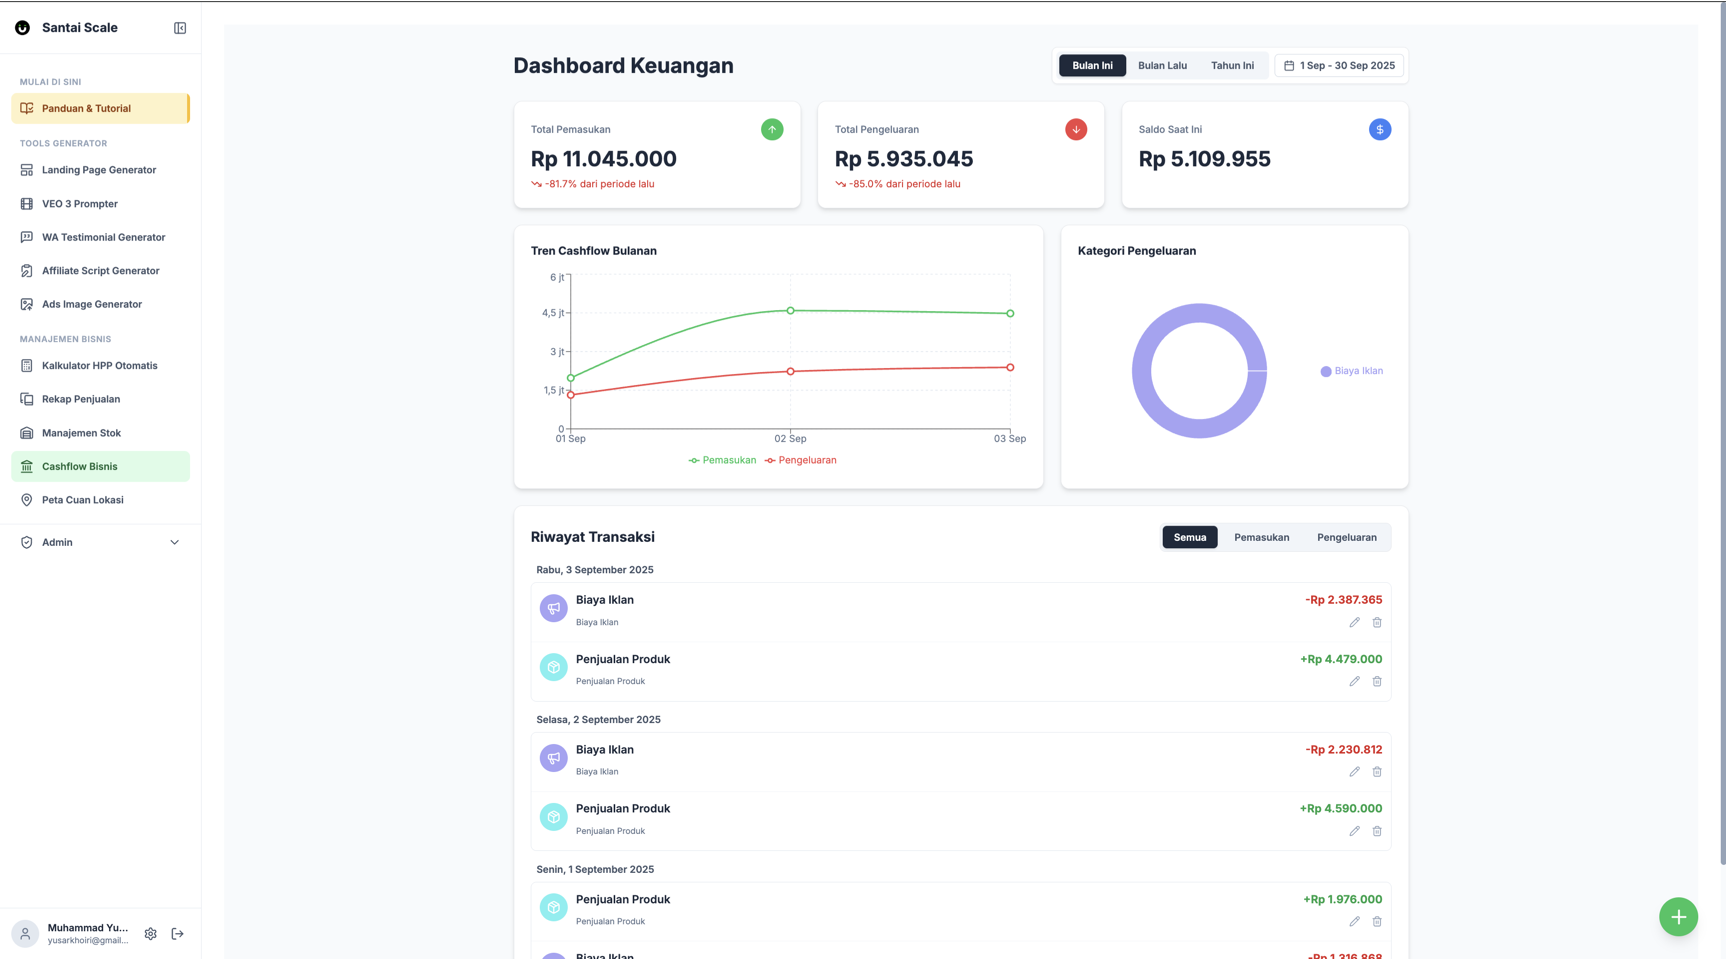Edit the Rp 1.976.000 Penjualan Produk transaction

(x=1354, y=922)
